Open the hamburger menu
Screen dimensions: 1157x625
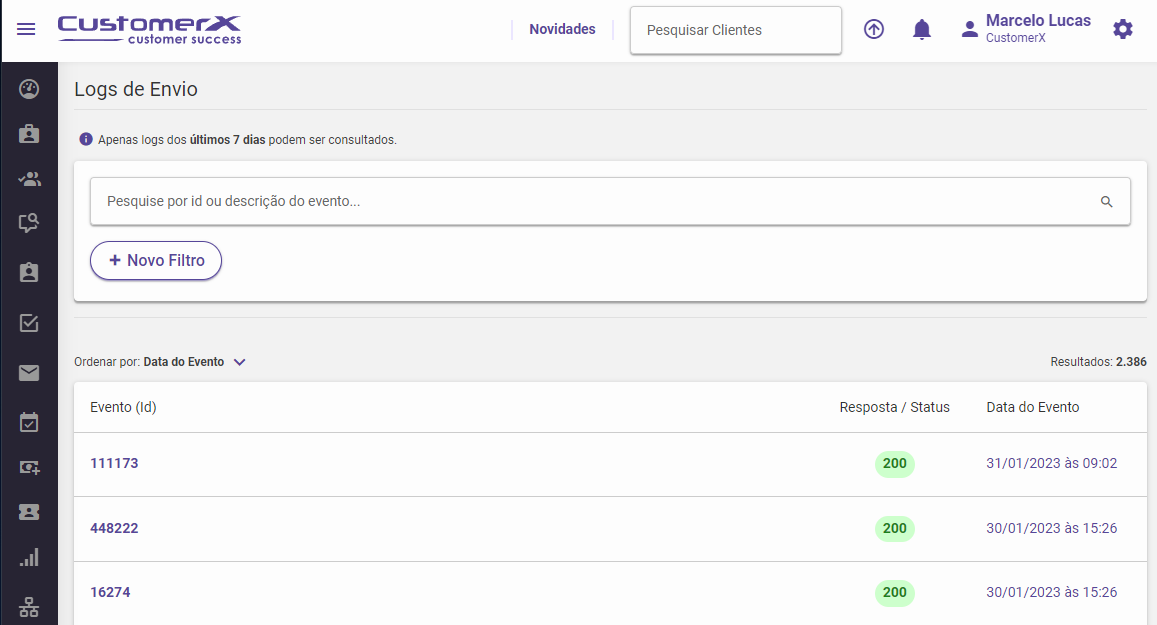click(x=27, y=30)
